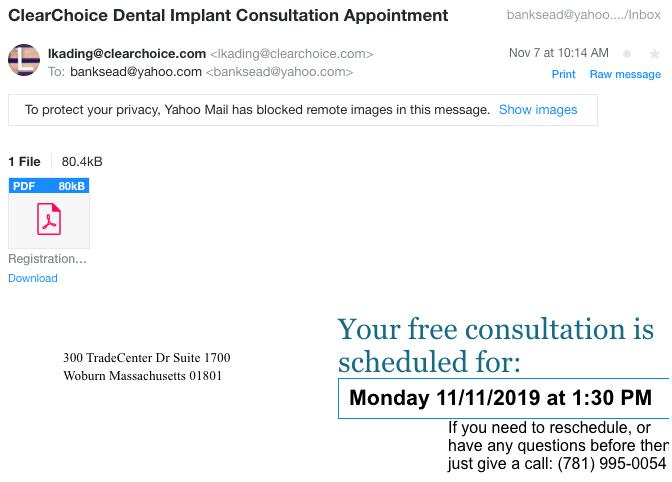Toggle the unread dot indicator
The image size is (672, 482).
click(627, 54)
